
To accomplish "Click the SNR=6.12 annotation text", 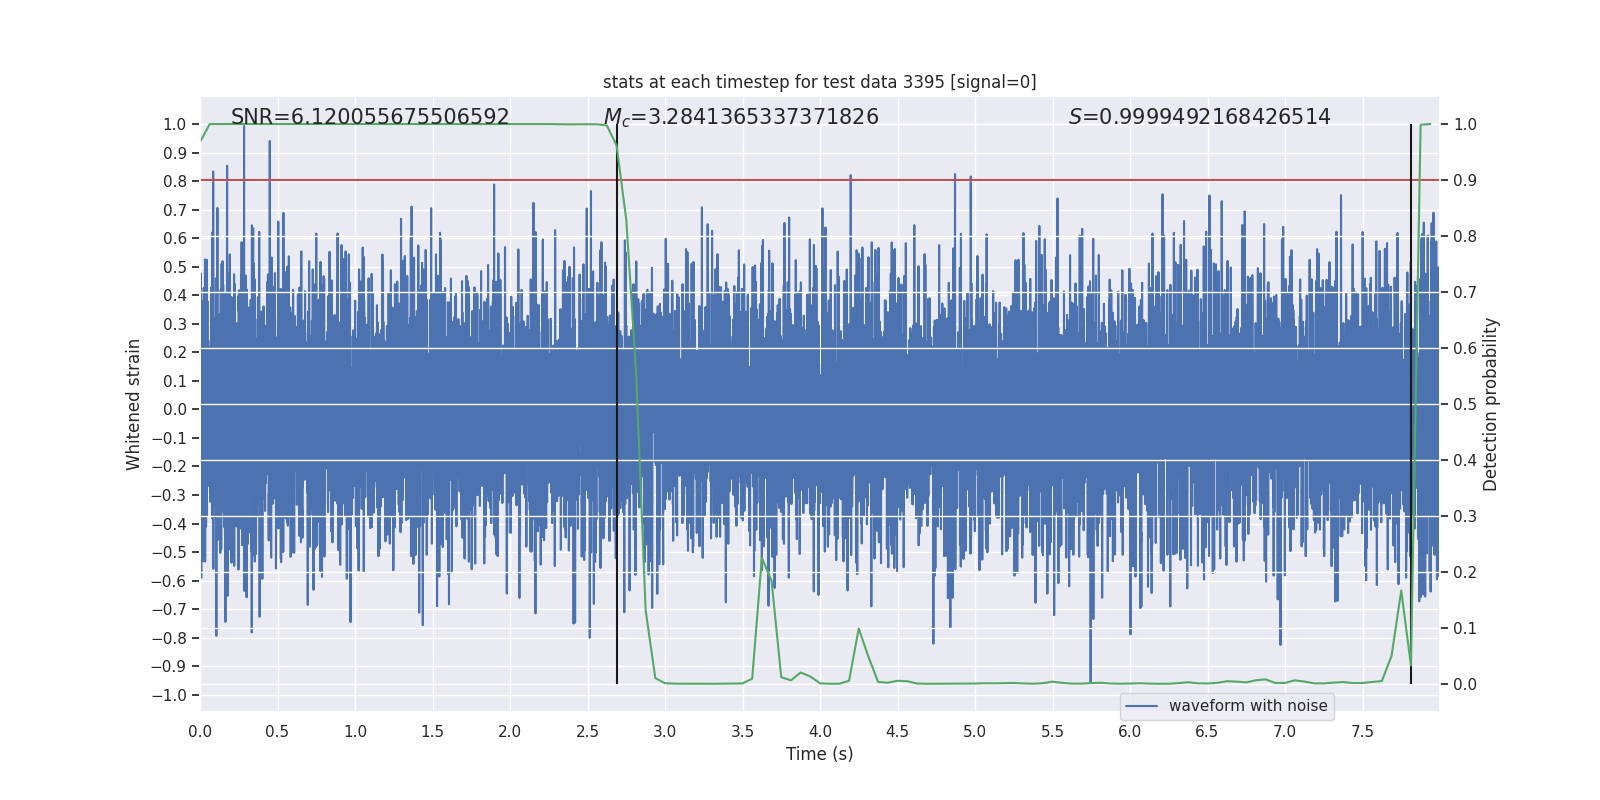I will click(370, 117).
